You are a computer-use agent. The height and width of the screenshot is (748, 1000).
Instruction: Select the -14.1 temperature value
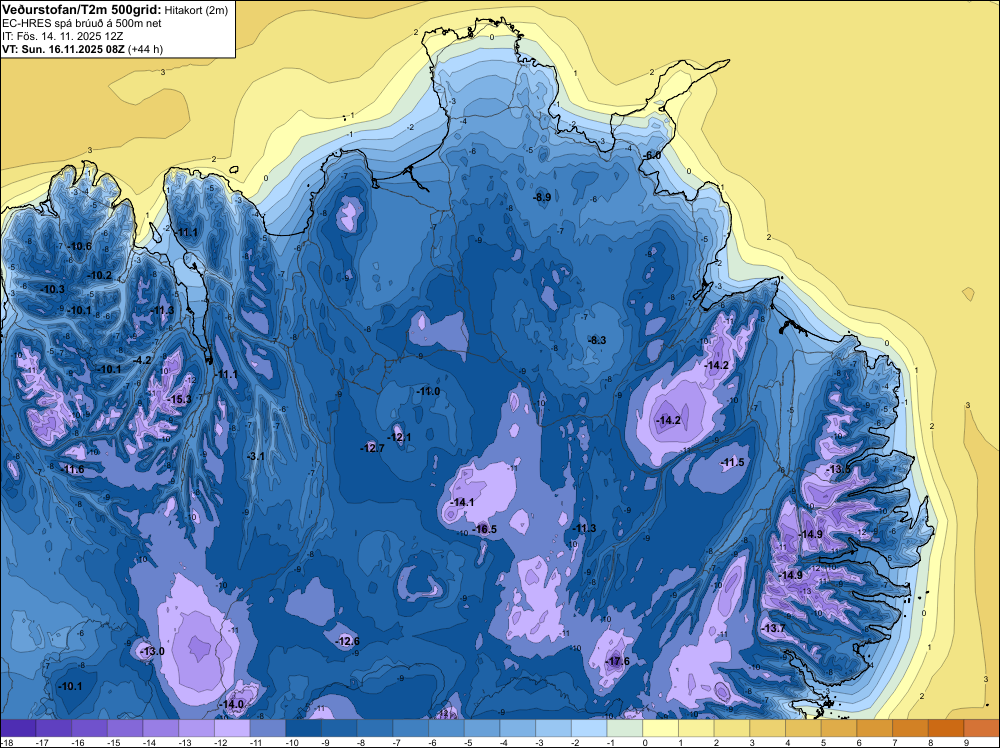[x=462, y=502]
